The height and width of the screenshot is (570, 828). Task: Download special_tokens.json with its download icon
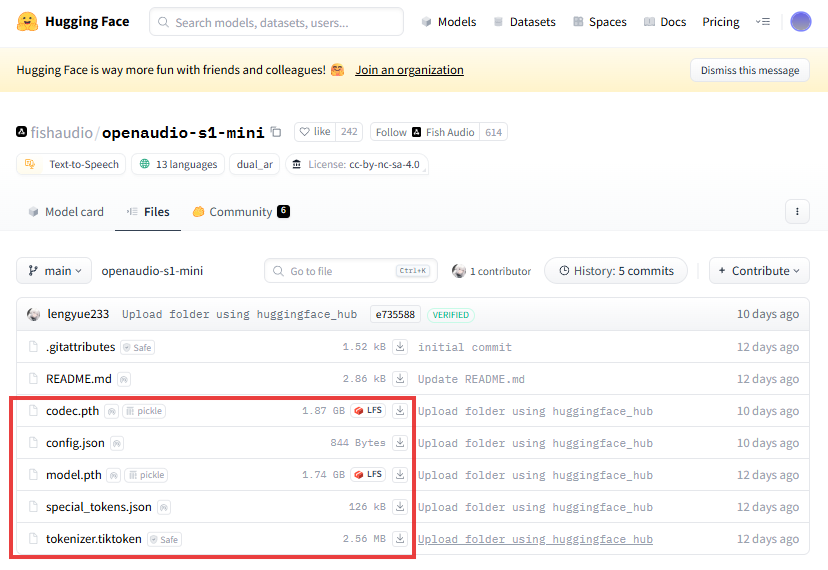pyautogui.click(x=400, y=507)
